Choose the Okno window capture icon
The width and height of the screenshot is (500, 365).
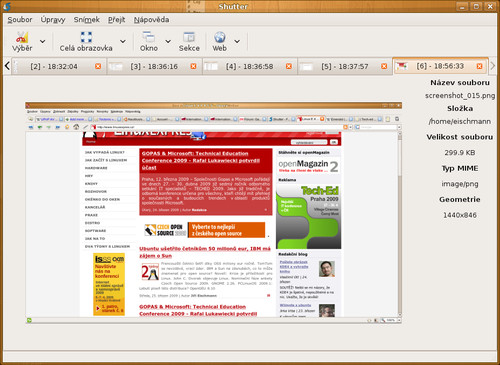[x=149, y=37]
